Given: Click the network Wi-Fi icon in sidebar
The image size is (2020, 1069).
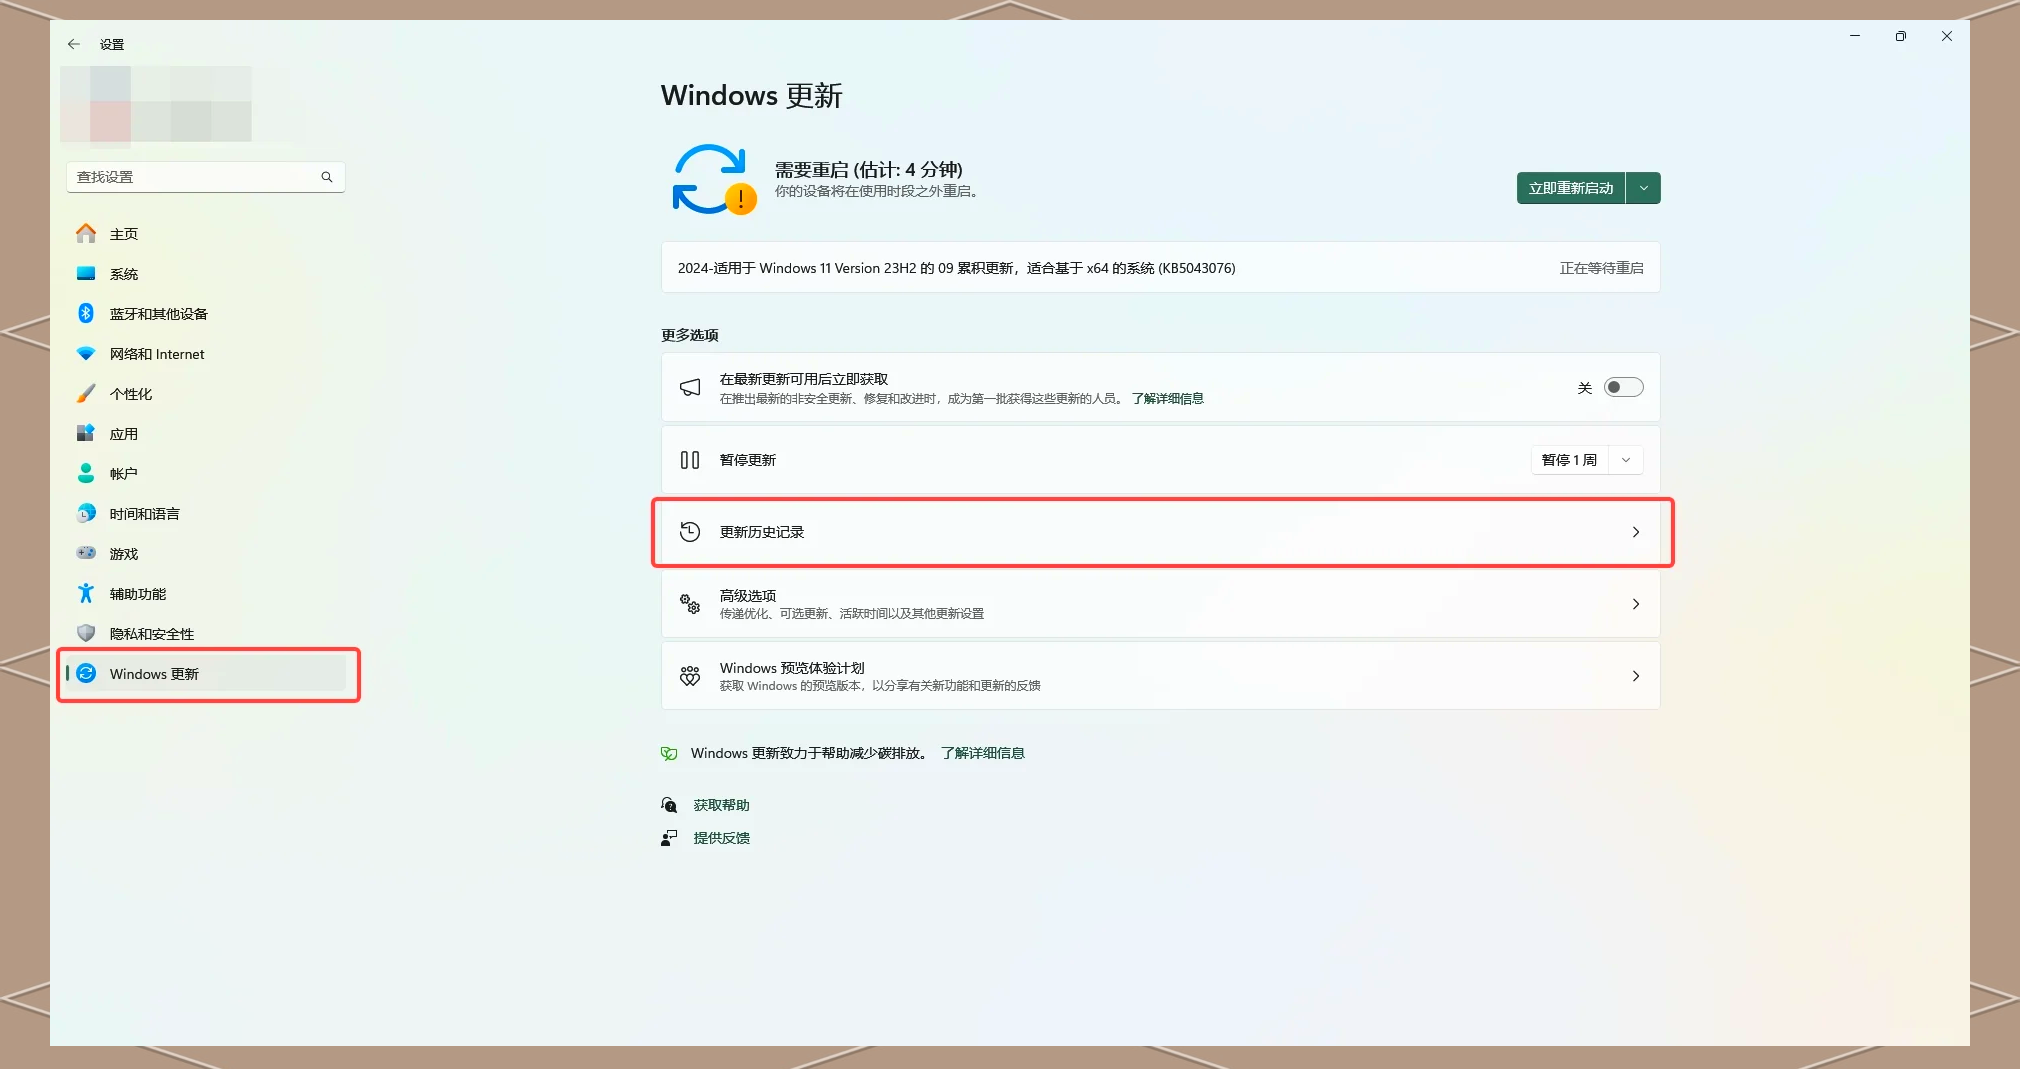Looking at the screenshot, I should click(86, 353).
